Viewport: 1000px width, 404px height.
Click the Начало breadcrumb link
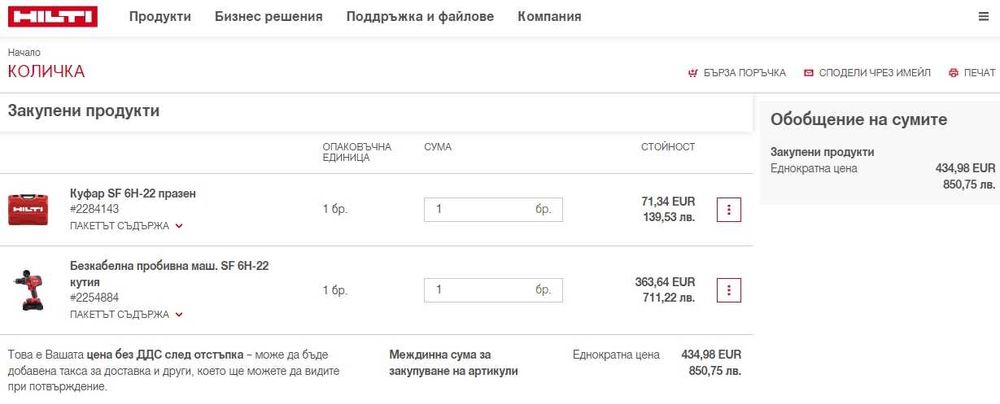pos(24,52)
